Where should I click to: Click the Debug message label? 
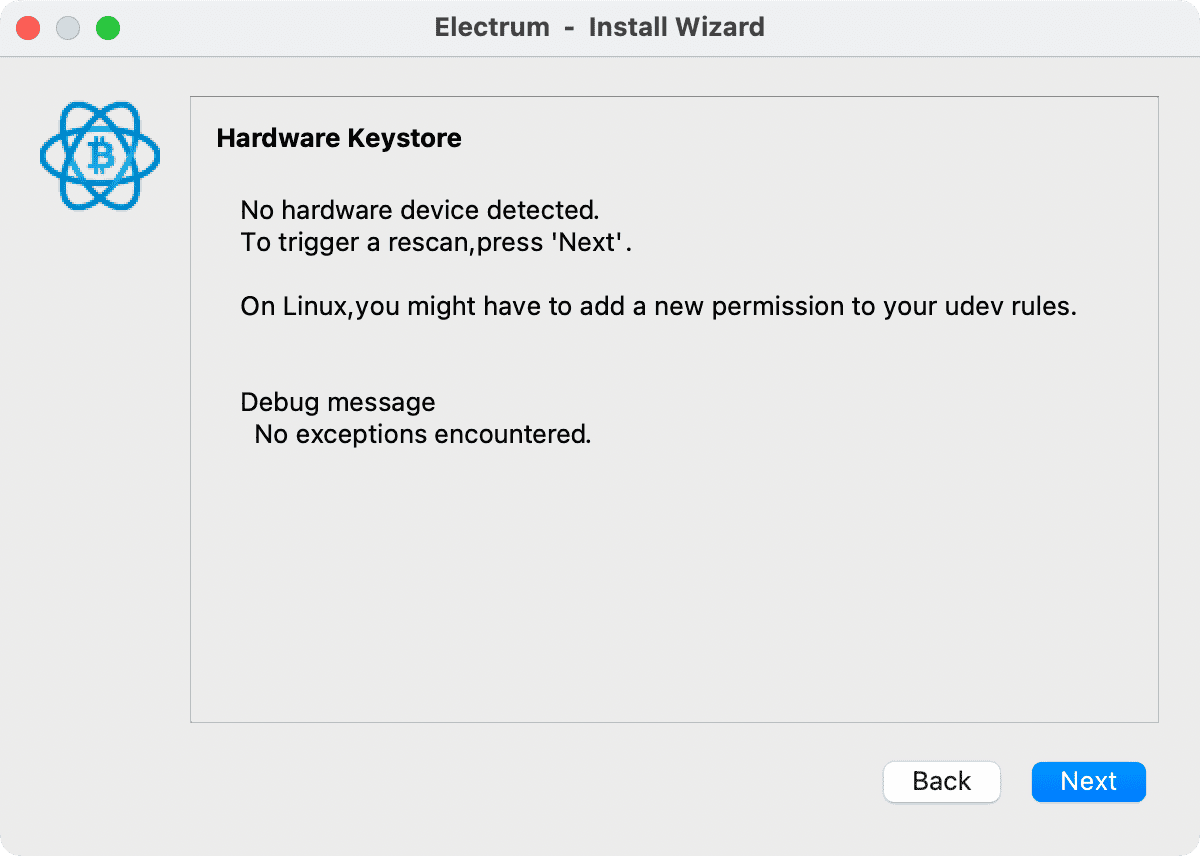(338, 402)
